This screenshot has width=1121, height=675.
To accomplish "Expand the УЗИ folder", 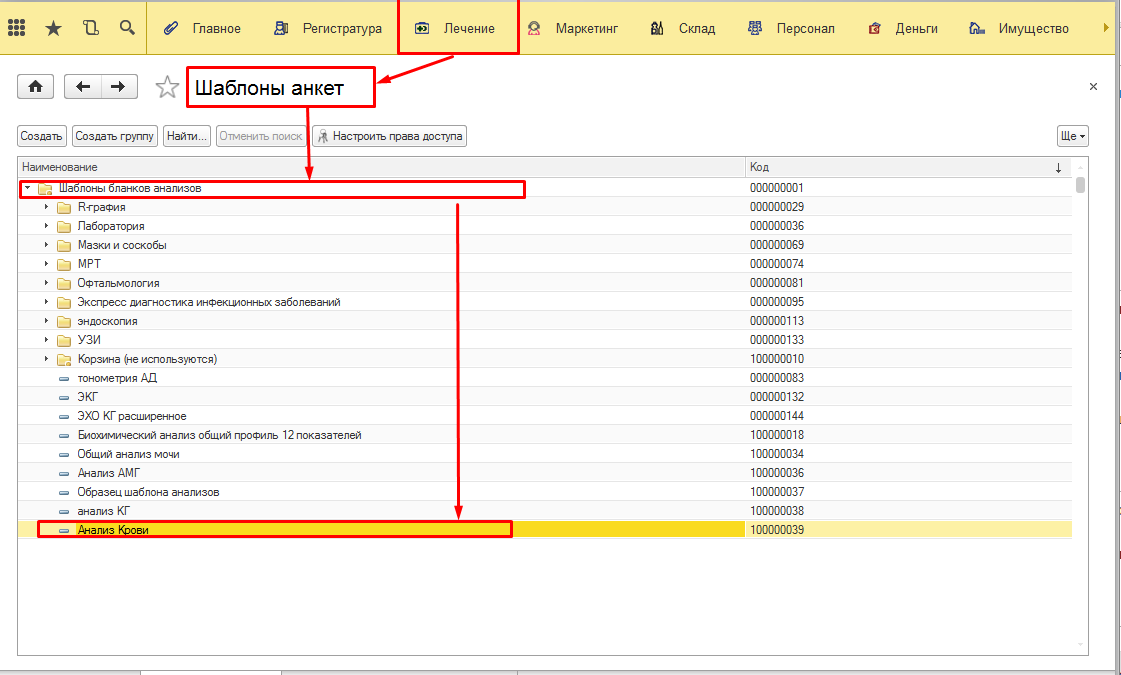I will pyautogui.click(x=46, y=340).
